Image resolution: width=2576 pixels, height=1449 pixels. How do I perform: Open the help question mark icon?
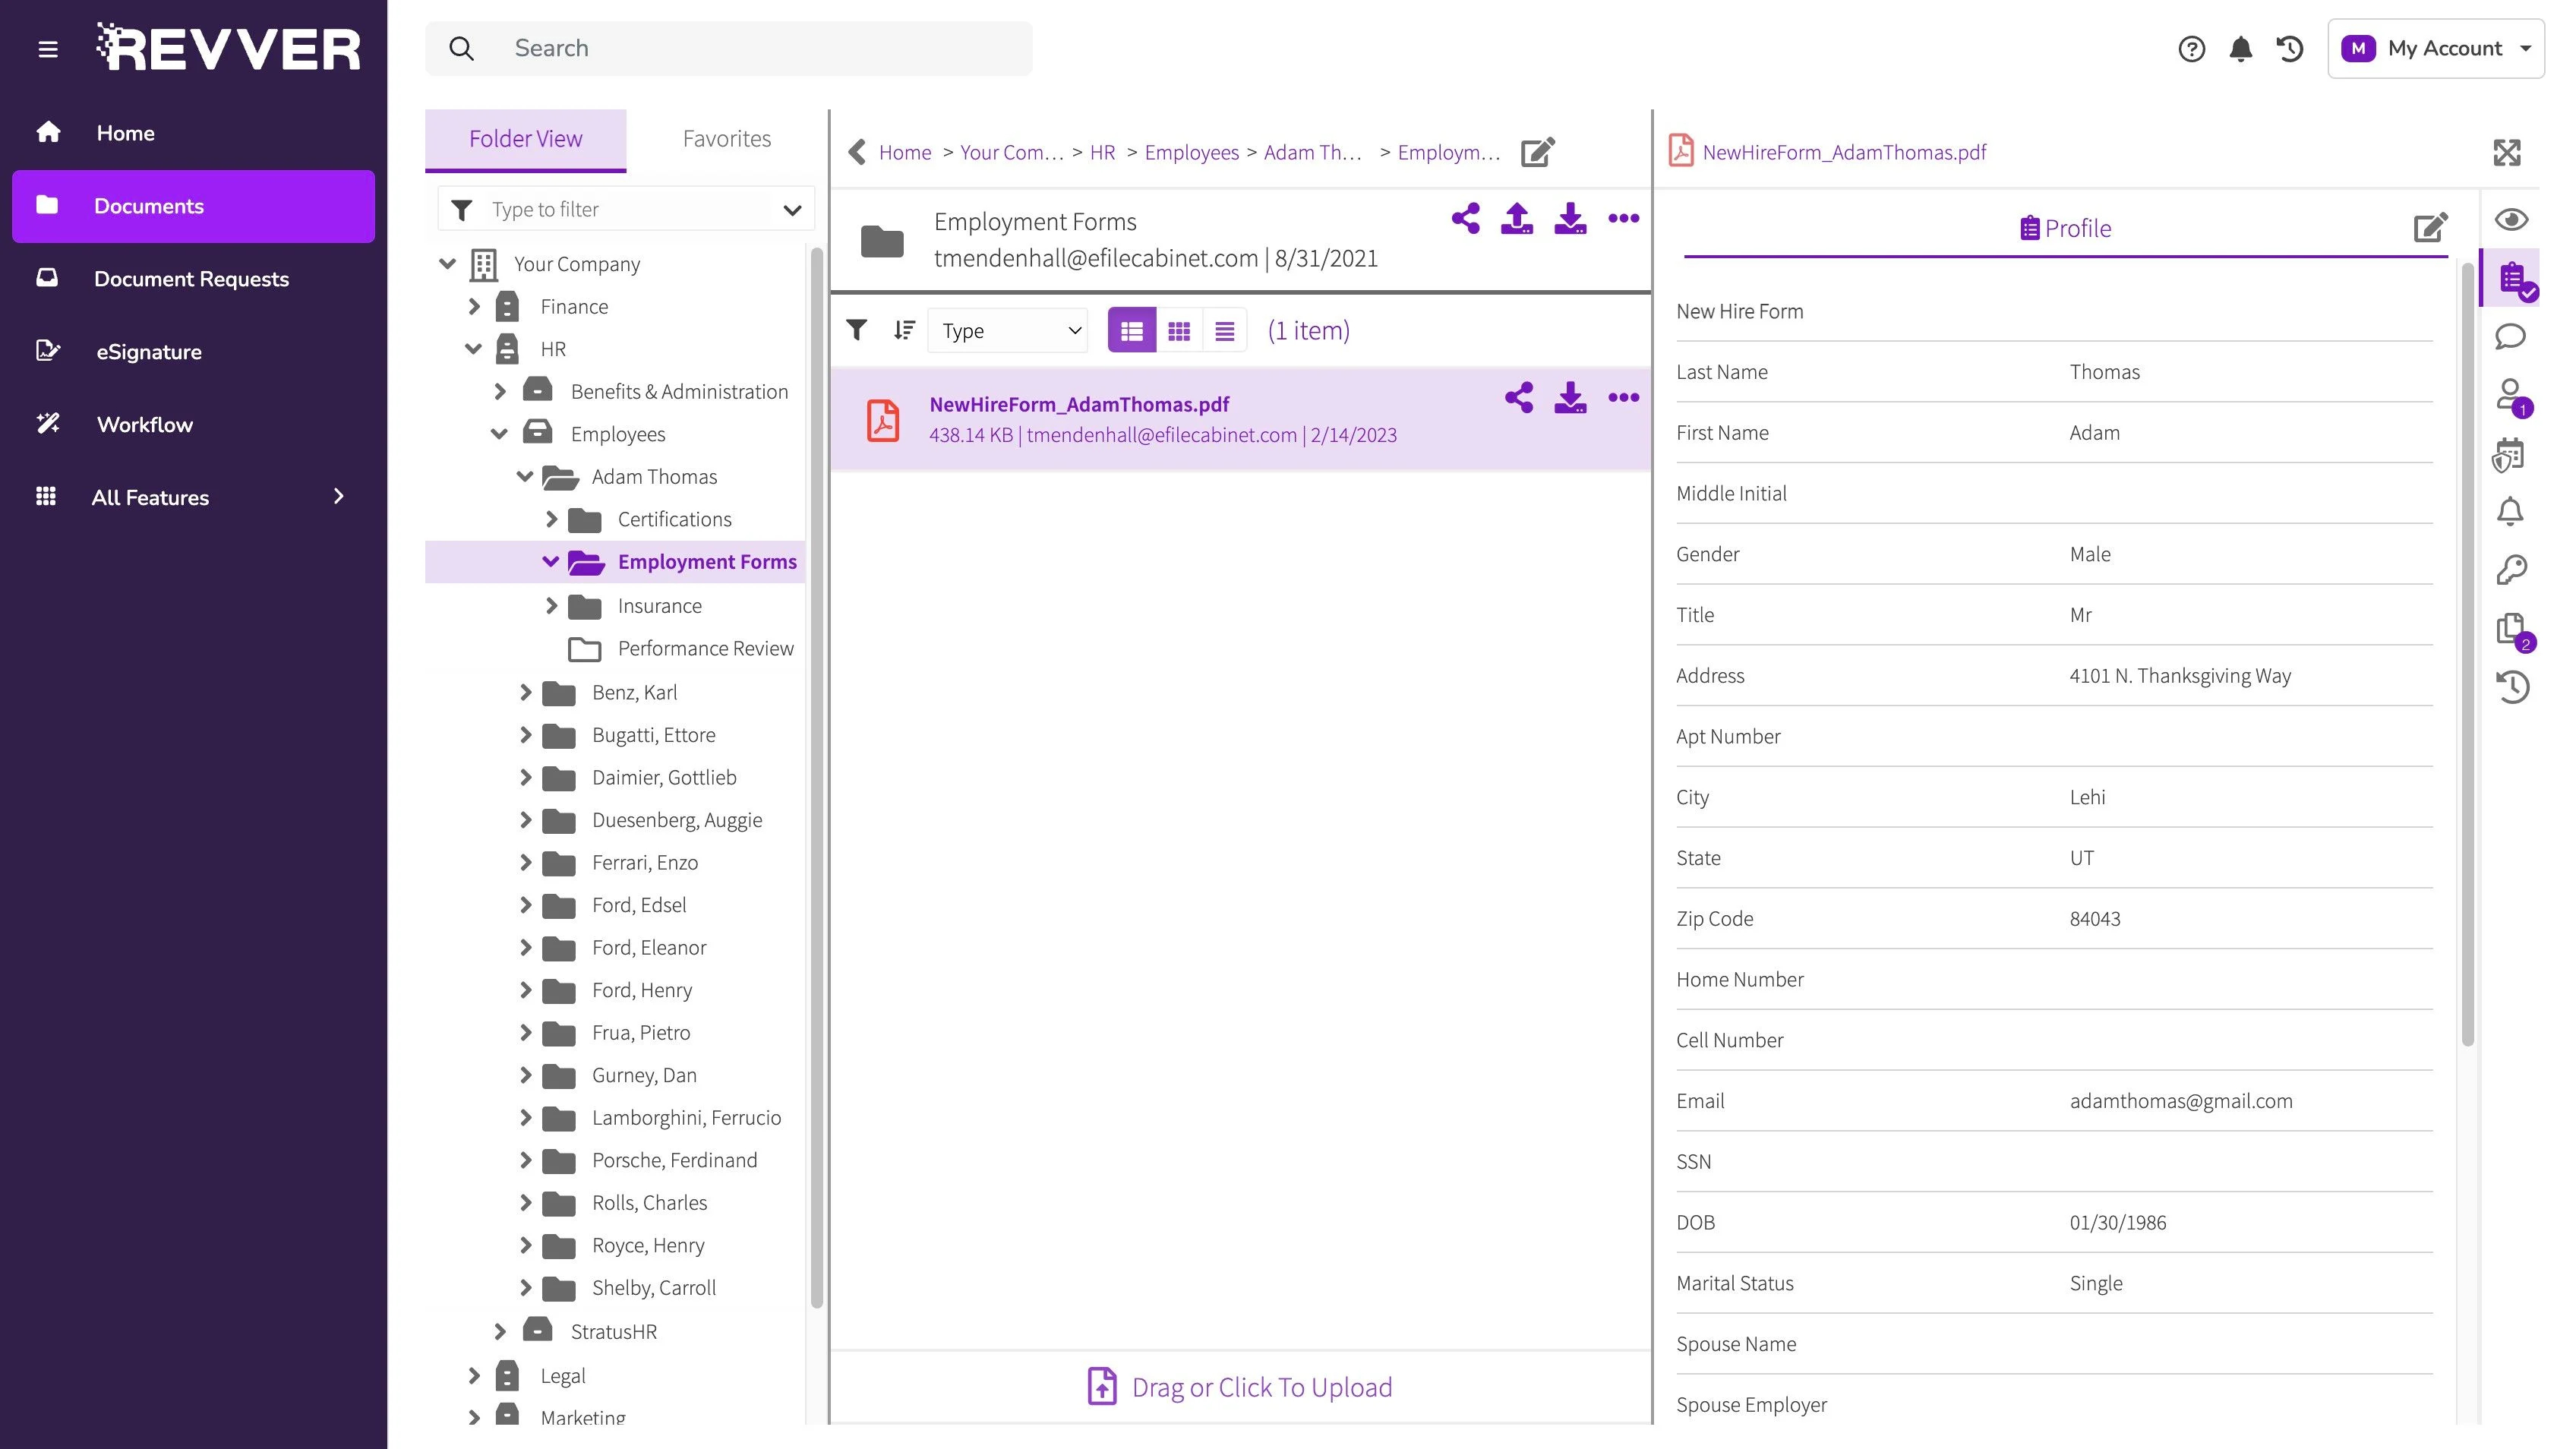point(2191,49)
